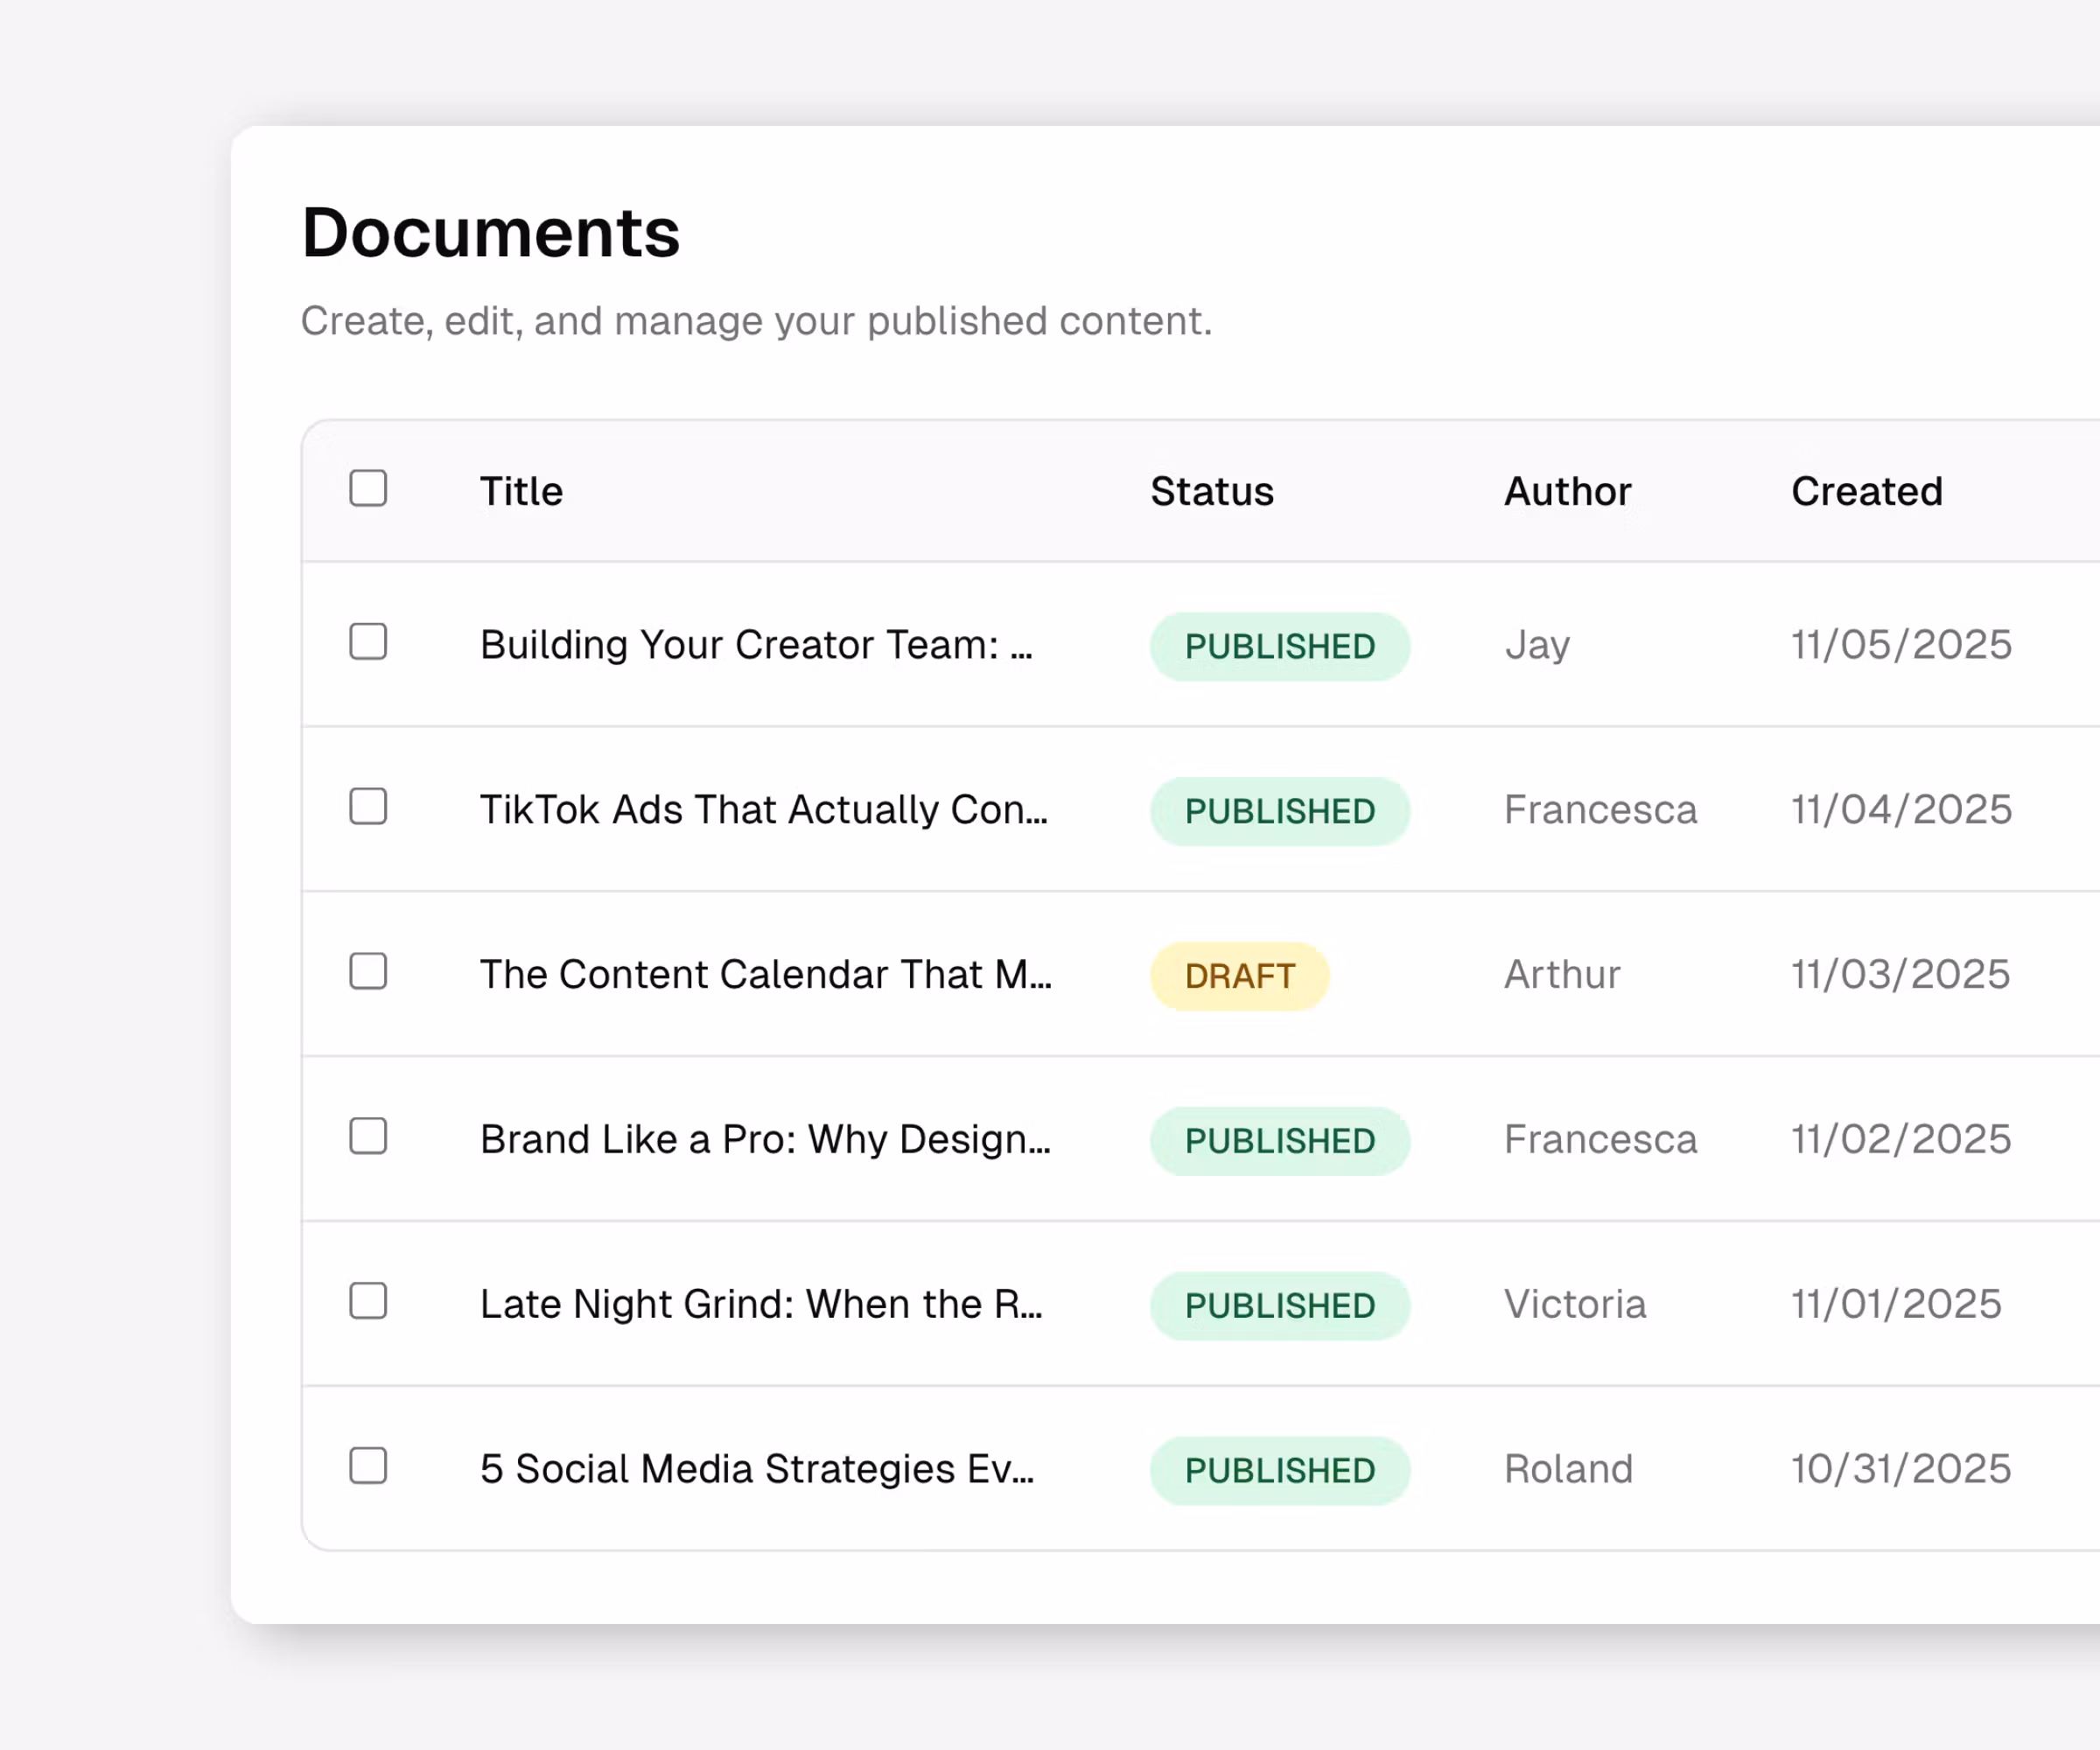Sort by the Created column header
This screenshot has height=1750, width=2100.
1866,491
